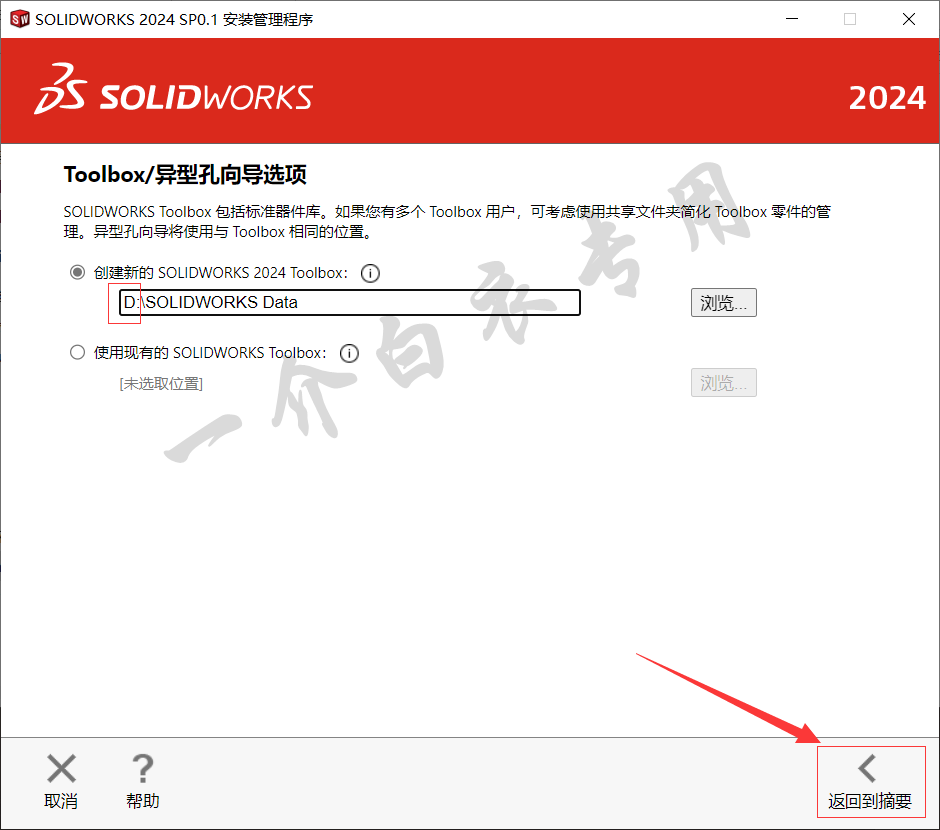Go back using the 返回到摘要 chevron

[x=867, y=769]
